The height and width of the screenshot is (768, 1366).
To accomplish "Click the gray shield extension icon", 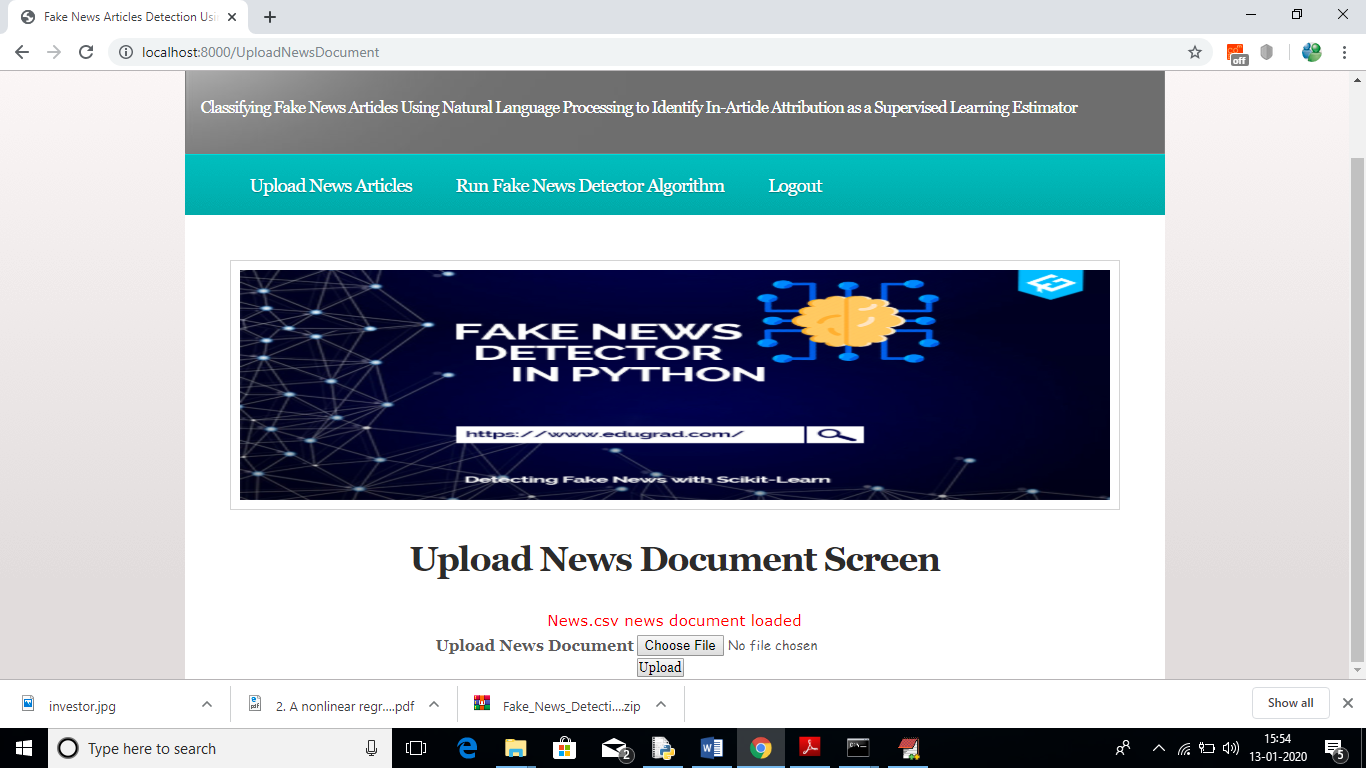I will tap(1267, 52).
